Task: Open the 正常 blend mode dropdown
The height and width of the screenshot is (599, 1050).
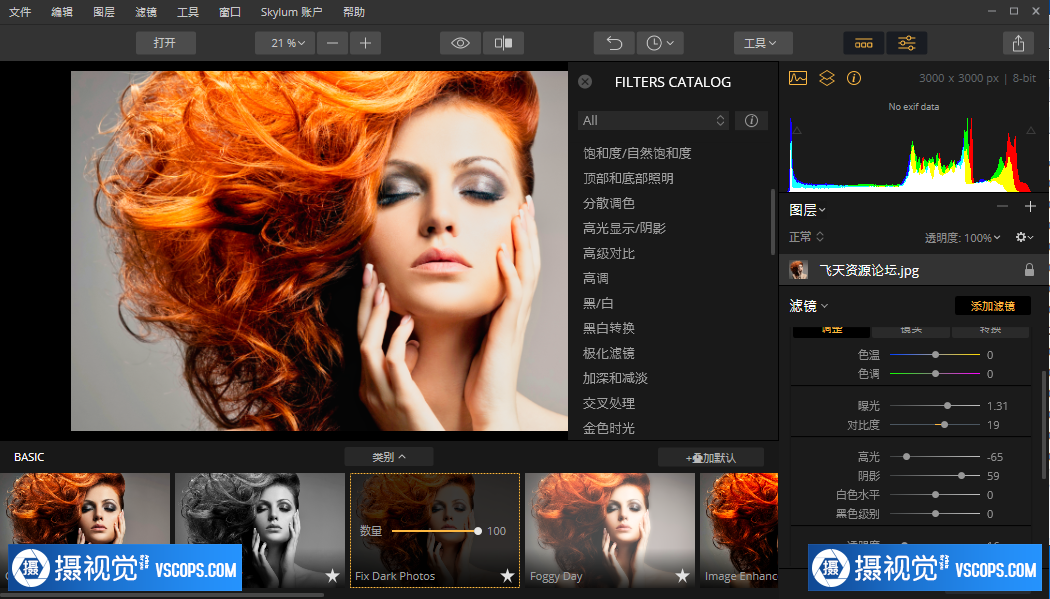Action: coord(806,237)
